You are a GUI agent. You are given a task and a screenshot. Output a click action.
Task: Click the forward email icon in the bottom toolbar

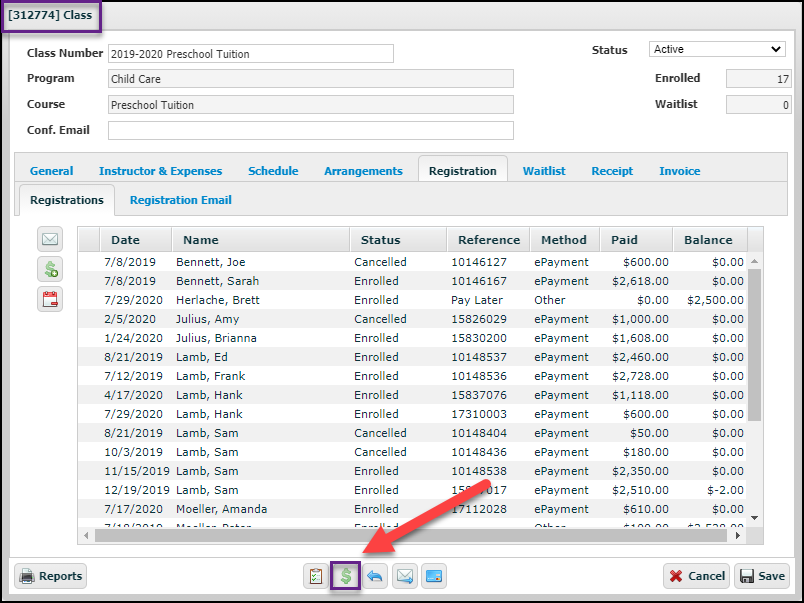click(x=405, y=576)
